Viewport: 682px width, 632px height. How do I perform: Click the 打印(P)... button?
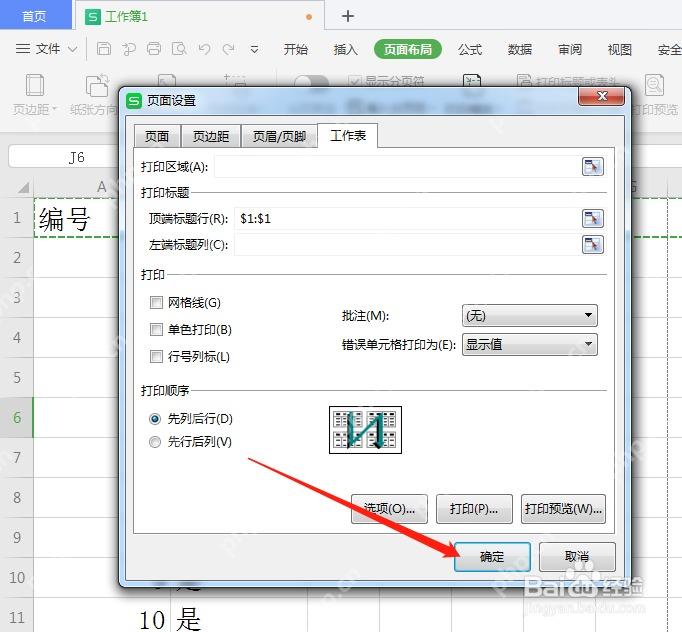pos(474,508)
